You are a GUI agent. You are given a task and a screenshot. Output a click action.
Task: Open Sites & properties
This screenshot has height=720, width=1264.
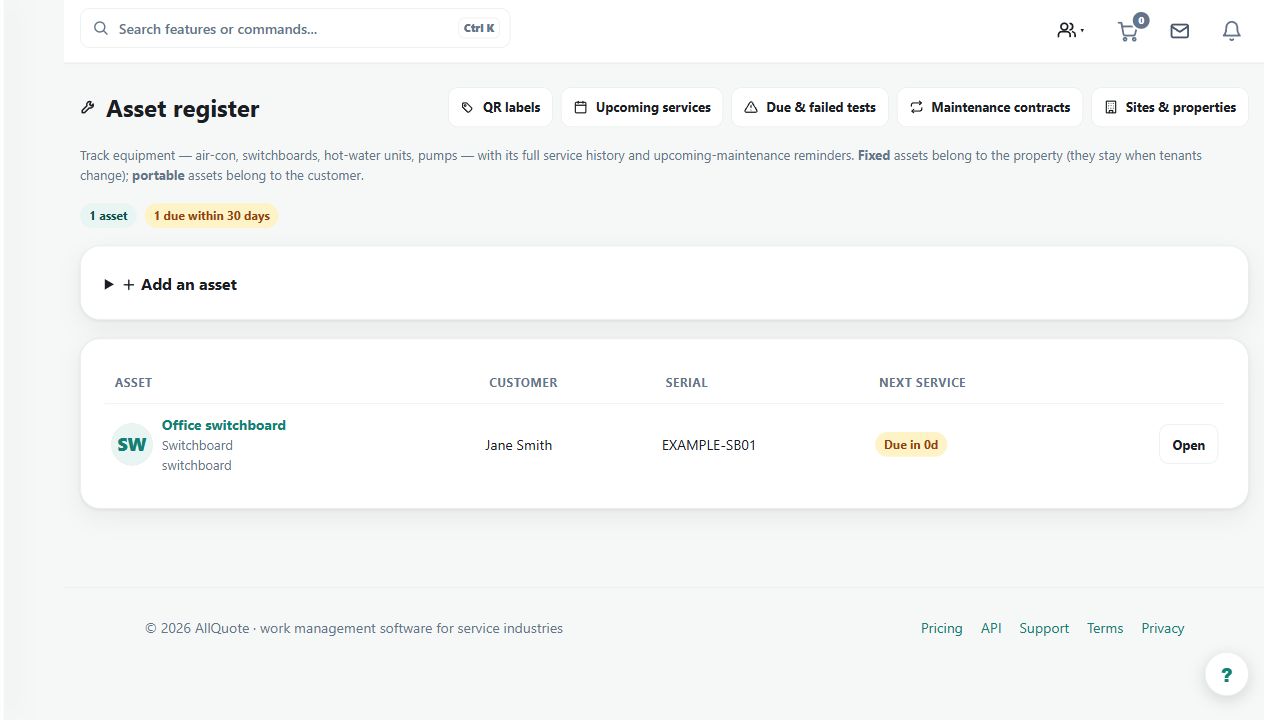point(1170,107)
